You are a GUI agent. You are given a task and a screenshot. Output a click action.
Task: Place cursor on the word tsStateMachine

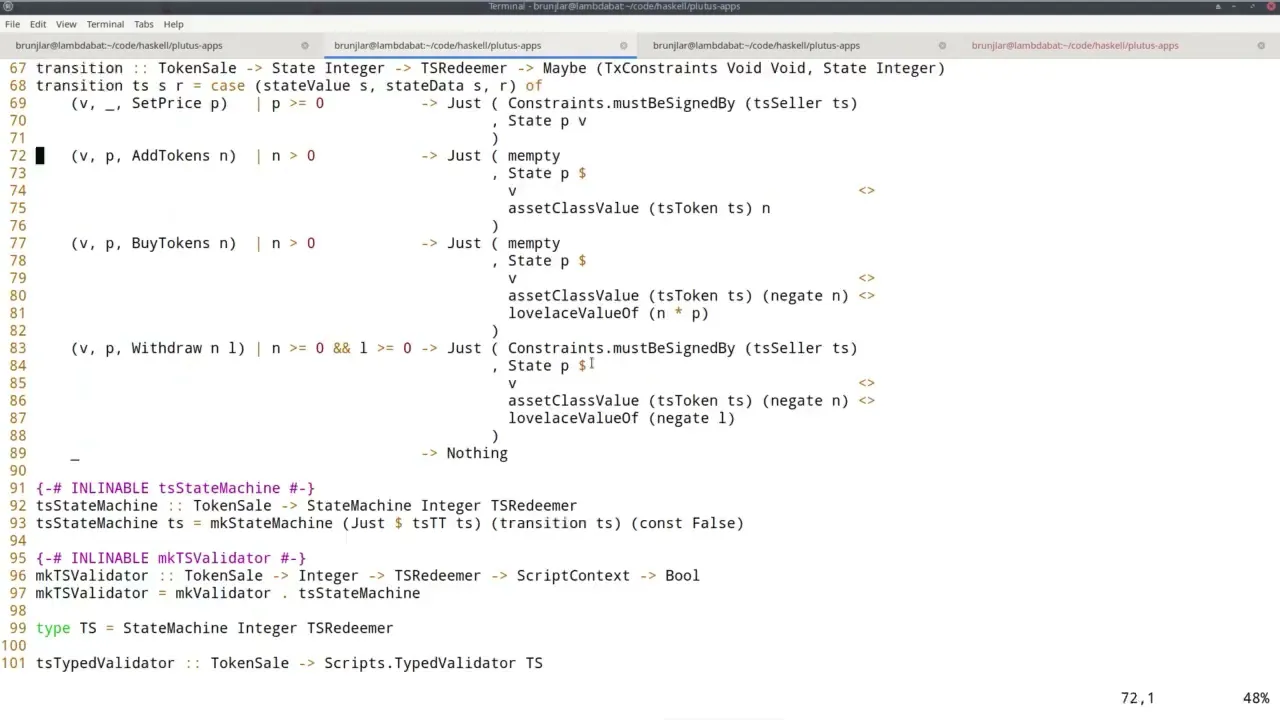point(96,505)
